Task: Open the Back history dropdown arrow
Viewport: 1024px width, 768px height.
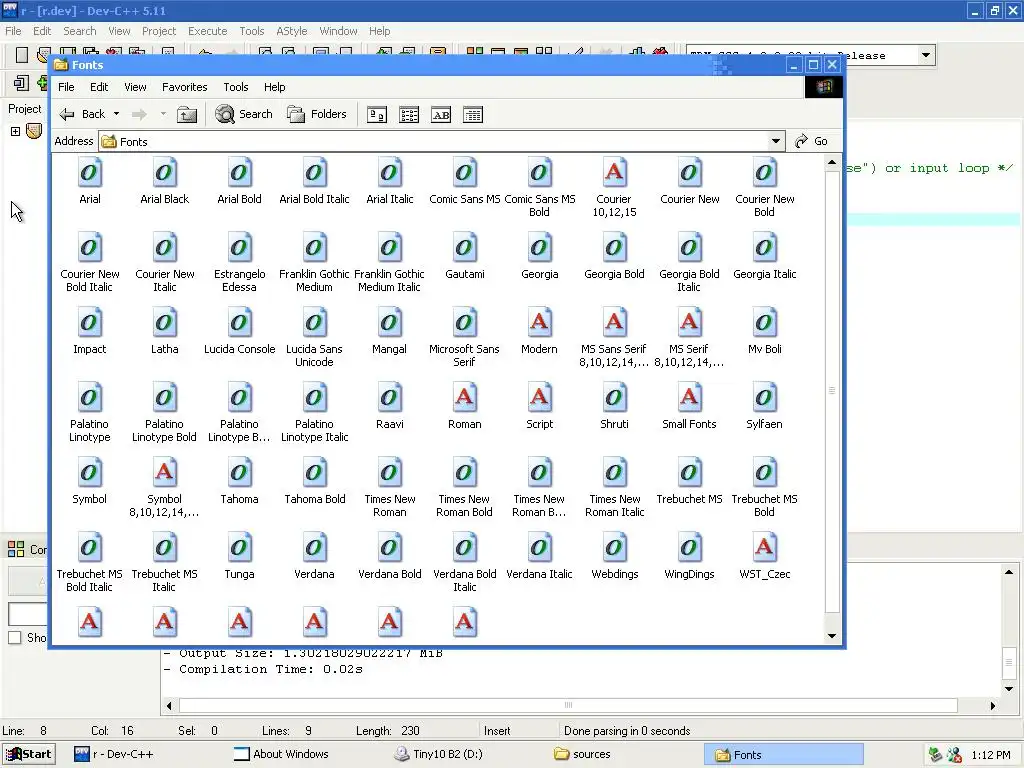Action: pyautogui.click(x=116, y=114)
